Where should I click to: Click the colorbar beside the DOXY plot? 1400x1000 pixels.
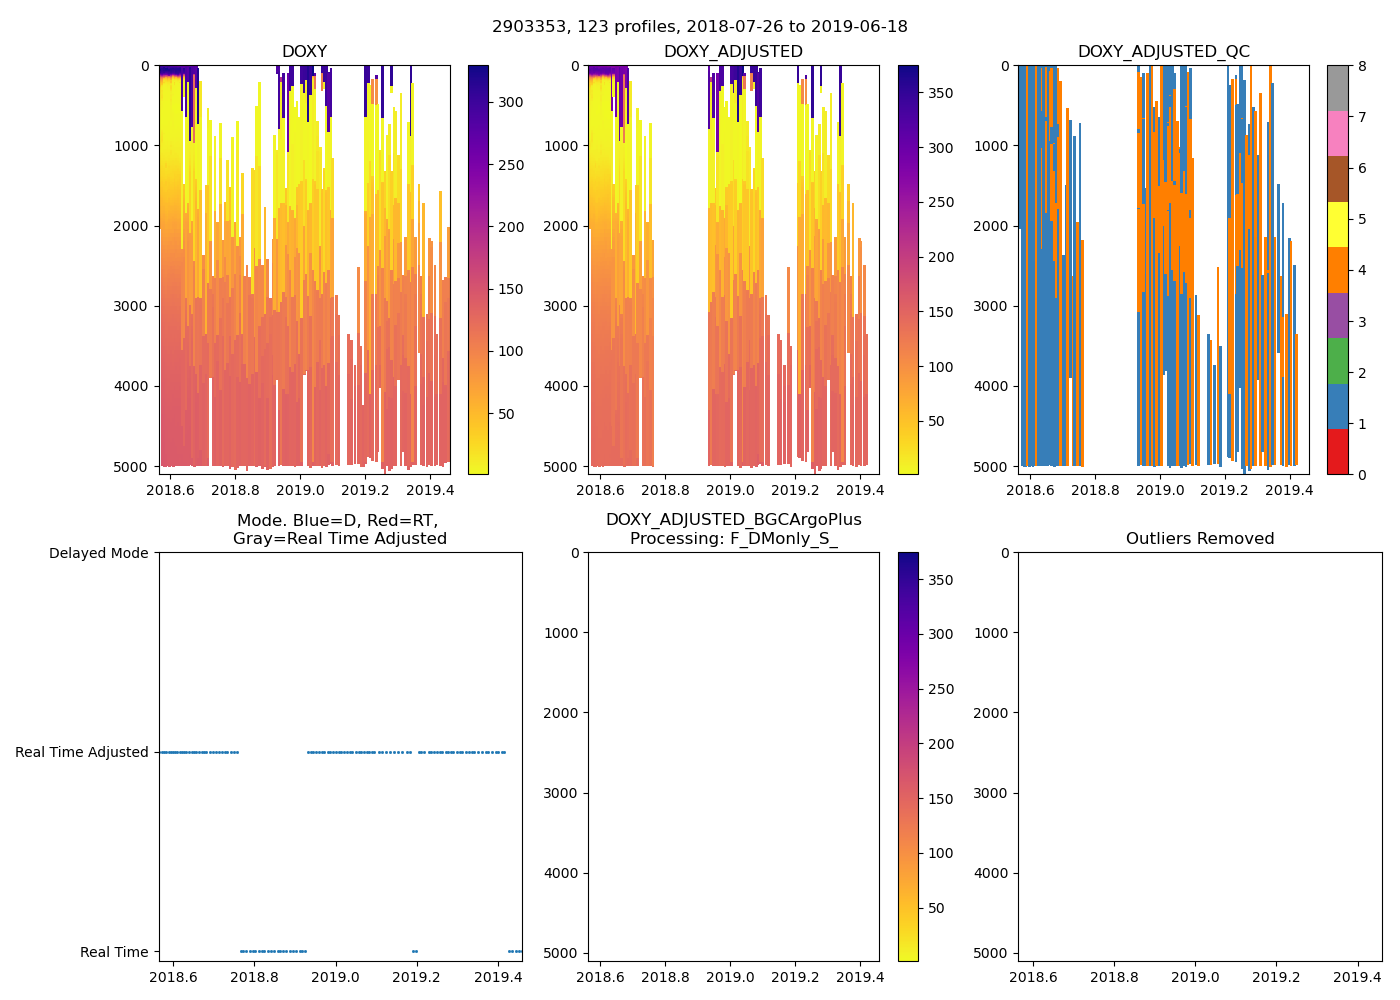[x=478, y=270]
